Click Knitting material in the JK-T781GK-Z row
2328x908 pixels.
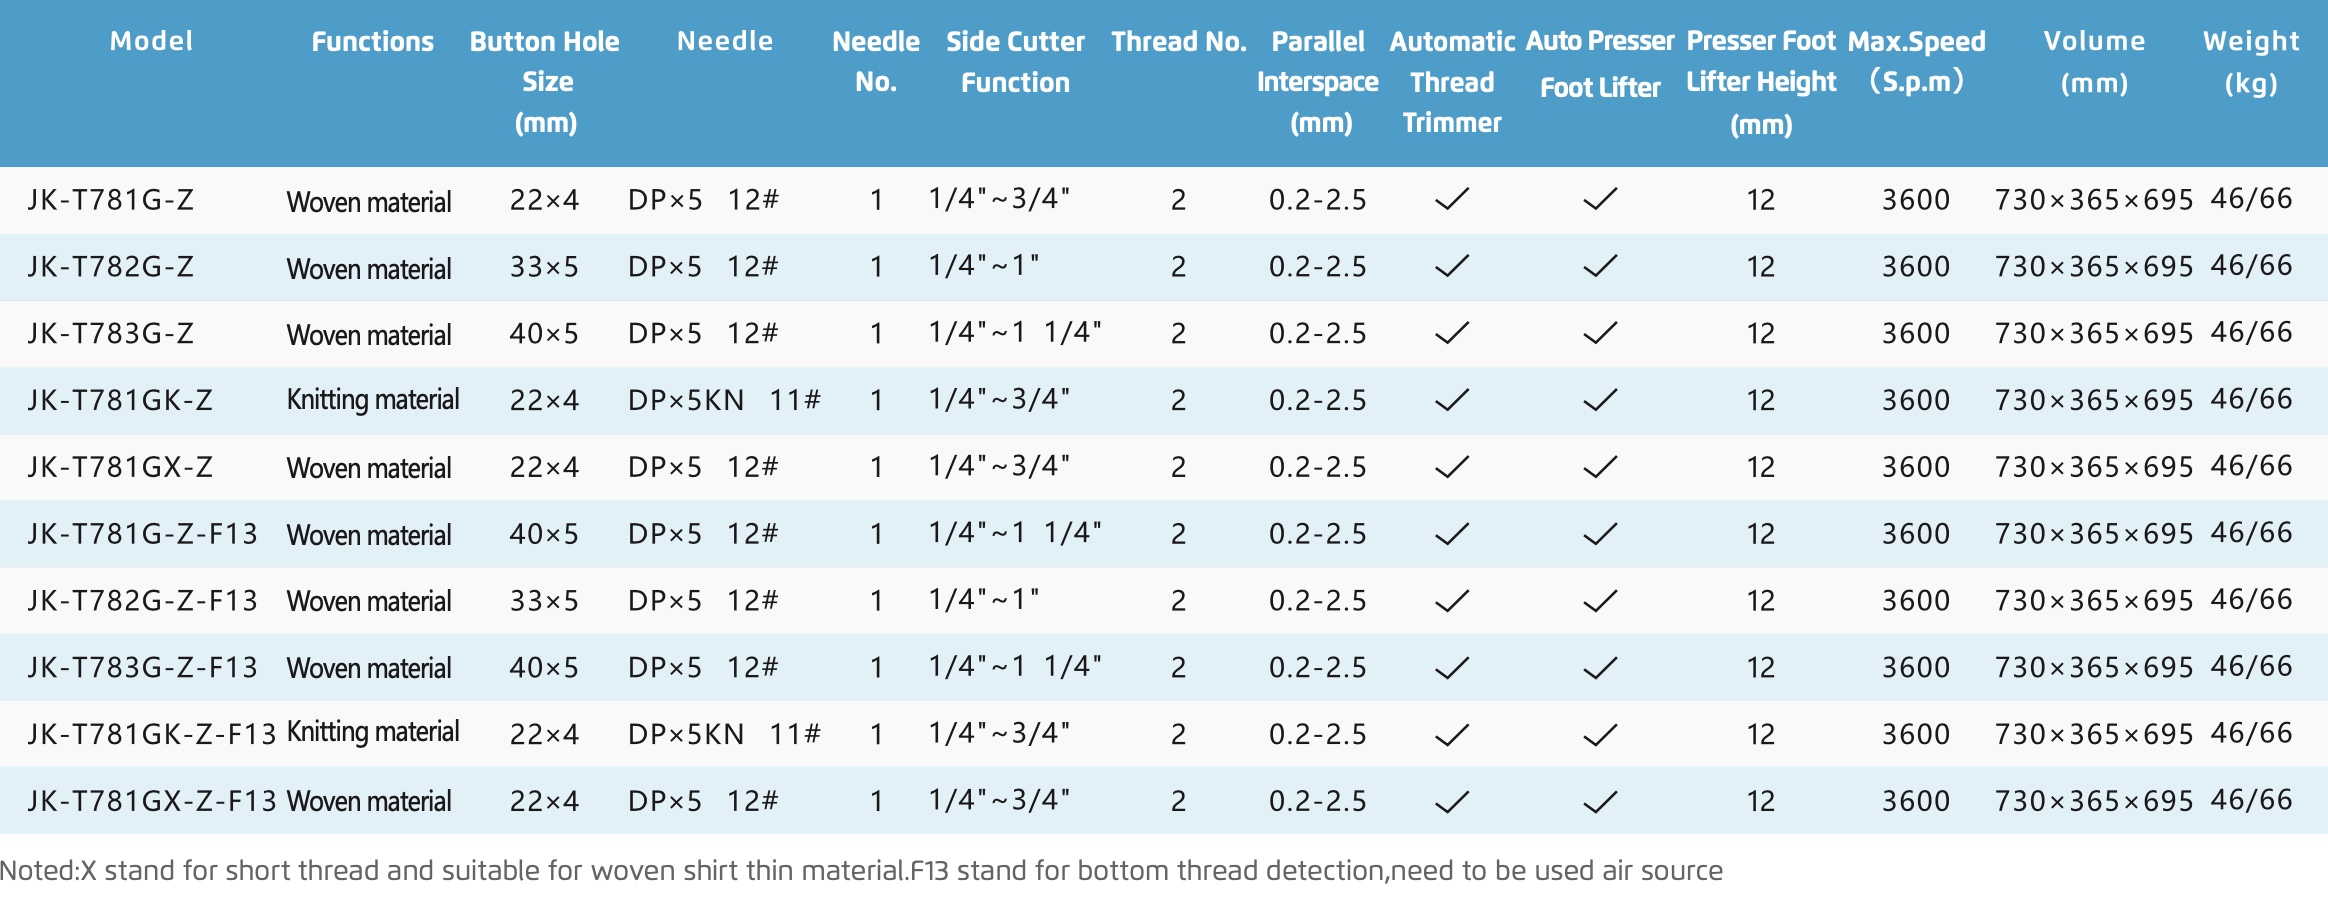click(x=373, y=400)
